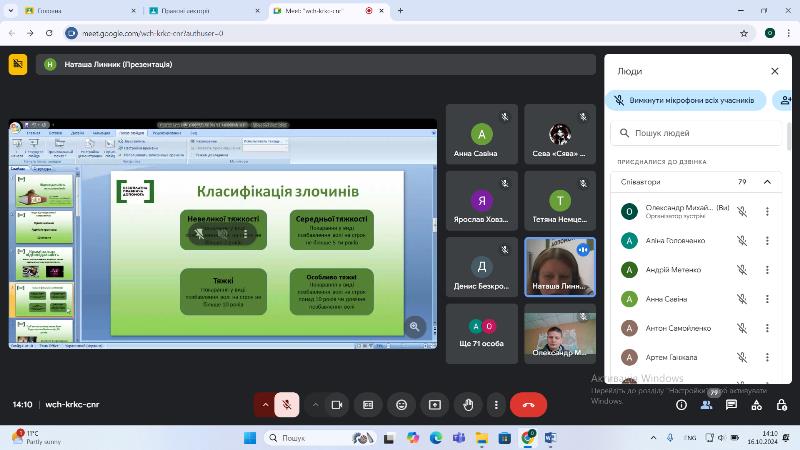Open Microsoft Word from the taskbar

point(550,438)
